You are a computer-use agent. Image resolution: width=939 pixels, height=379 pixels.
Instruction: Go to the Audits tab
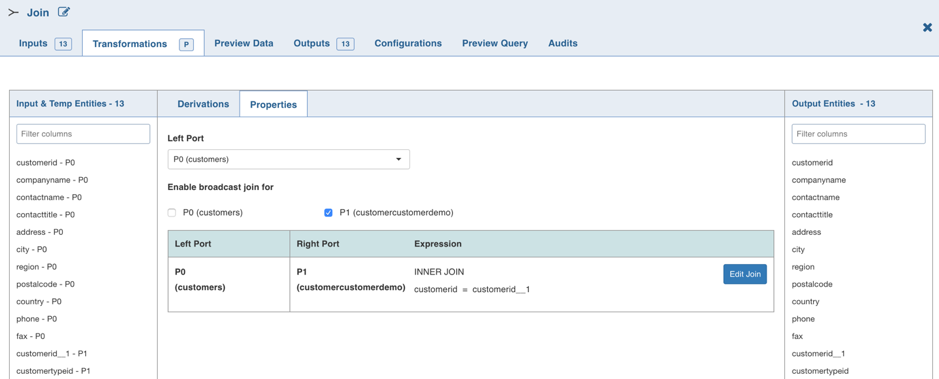[x=563, y=43]
